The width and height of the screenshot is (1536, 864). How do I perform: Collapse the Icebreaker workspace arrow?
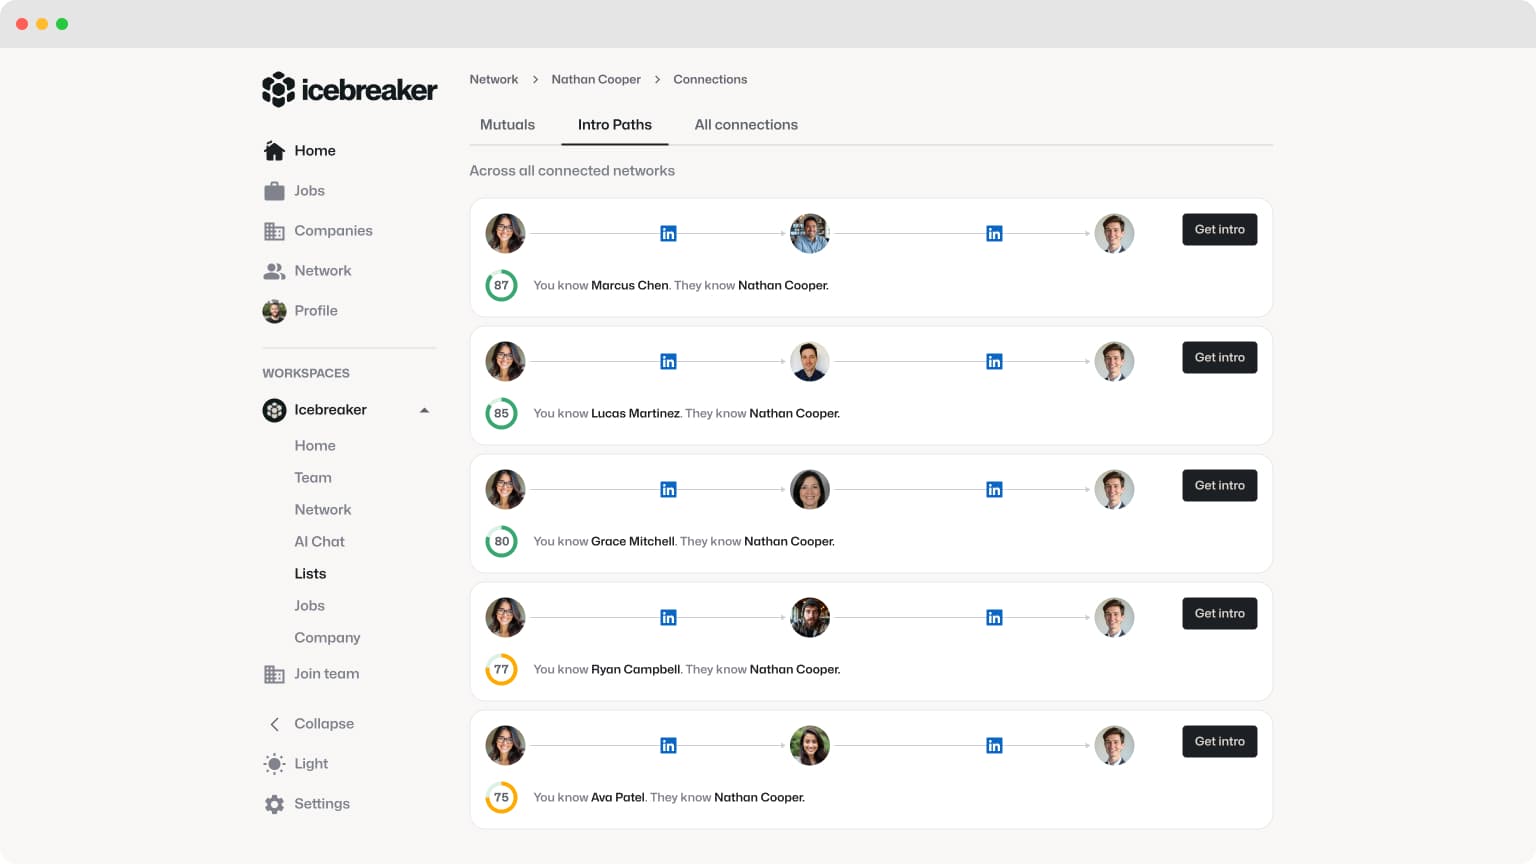point(424,410)
